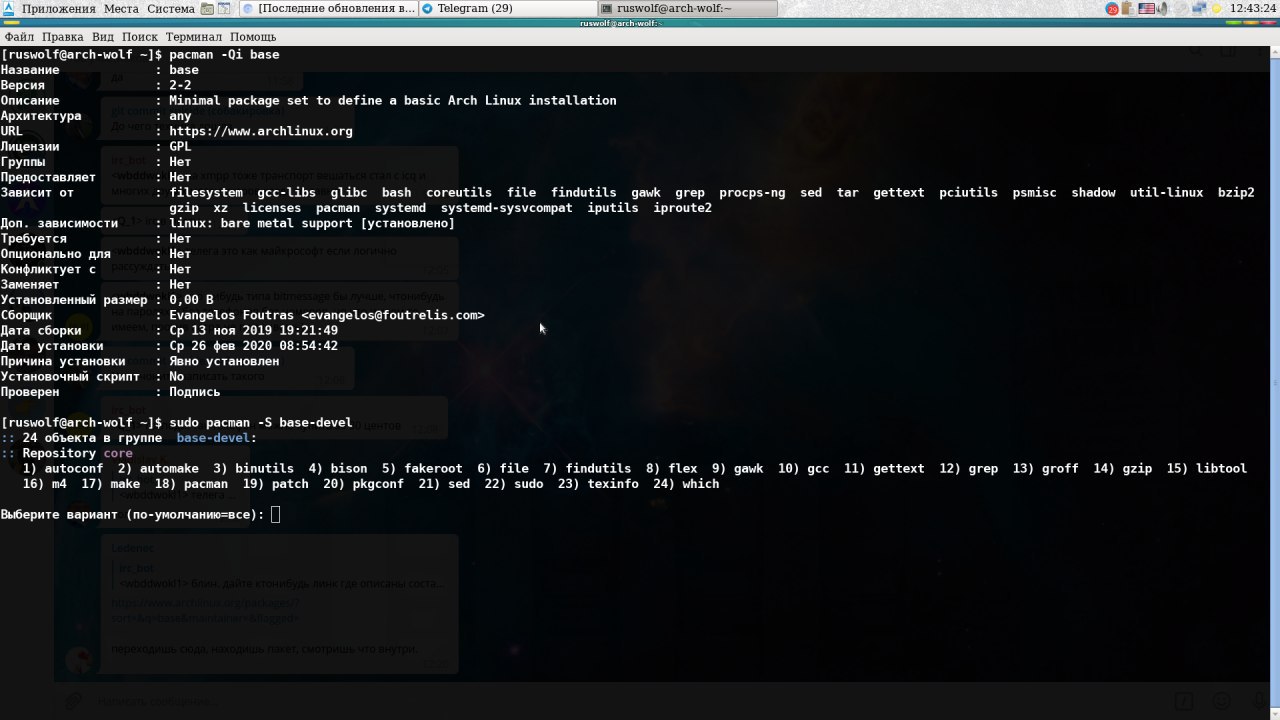Image resolution: width=1280 pixels, height=720 pixels.
Task: Select the ruswolf@arch-wolf terminal taskbar button
Action: pos(688,9)
